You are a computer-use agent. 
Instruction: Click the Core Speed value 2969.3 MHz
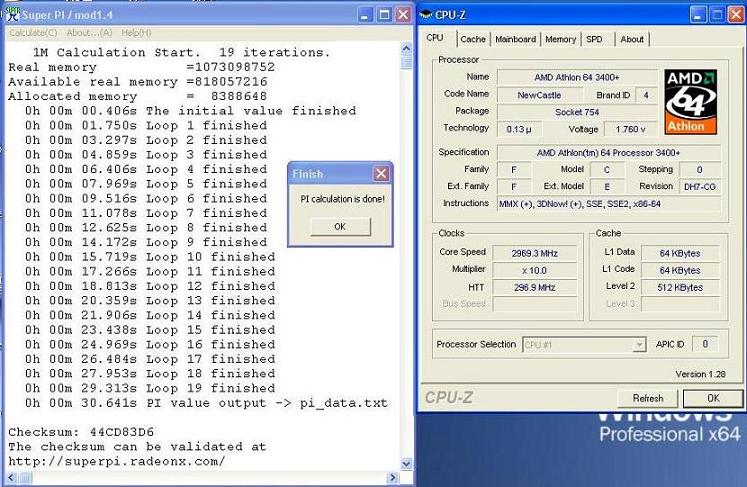point(535,253)
